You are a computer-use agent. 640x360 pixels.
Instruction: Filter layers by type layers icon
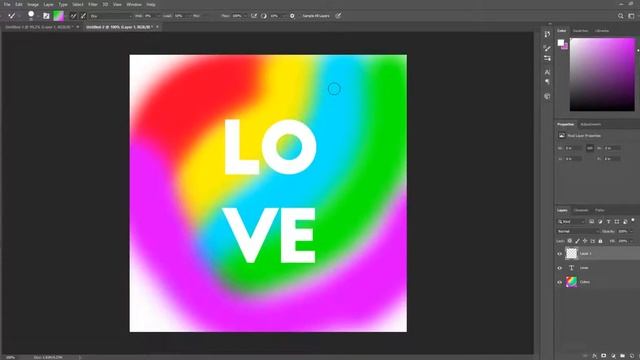pos(609,222)
